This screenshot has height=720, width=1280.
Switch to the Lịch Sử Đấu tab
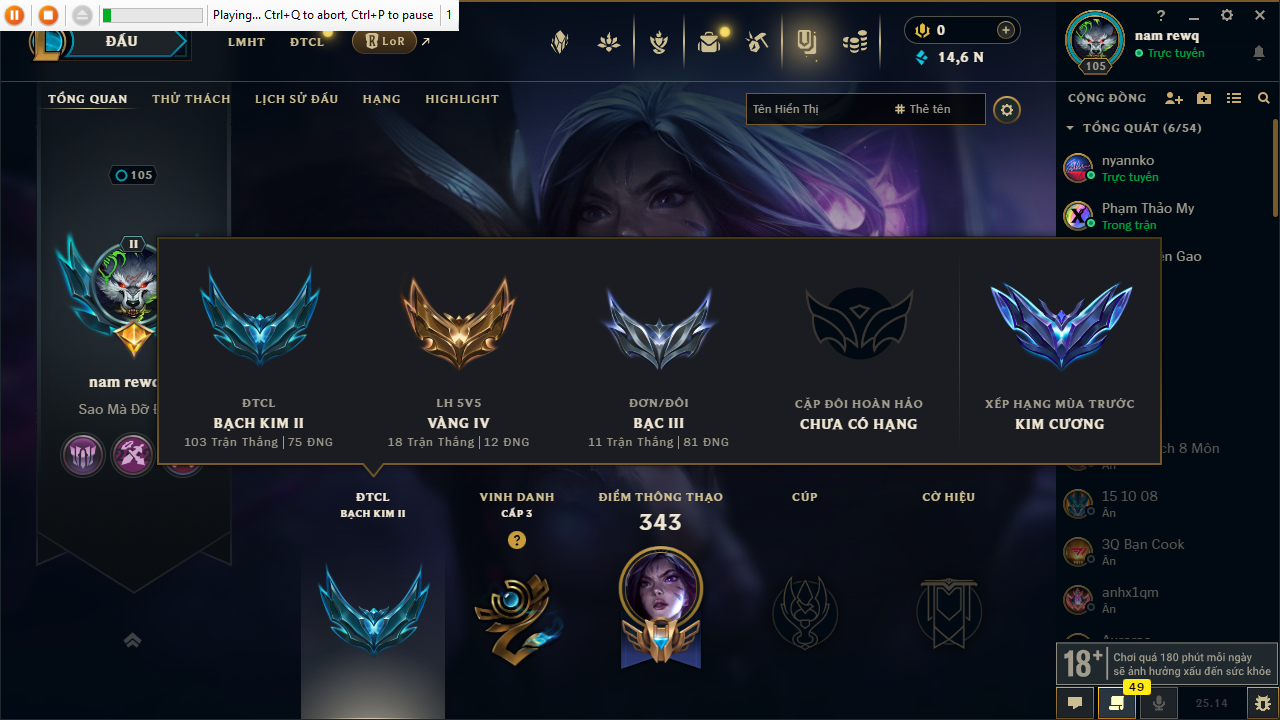coord(296,99)
